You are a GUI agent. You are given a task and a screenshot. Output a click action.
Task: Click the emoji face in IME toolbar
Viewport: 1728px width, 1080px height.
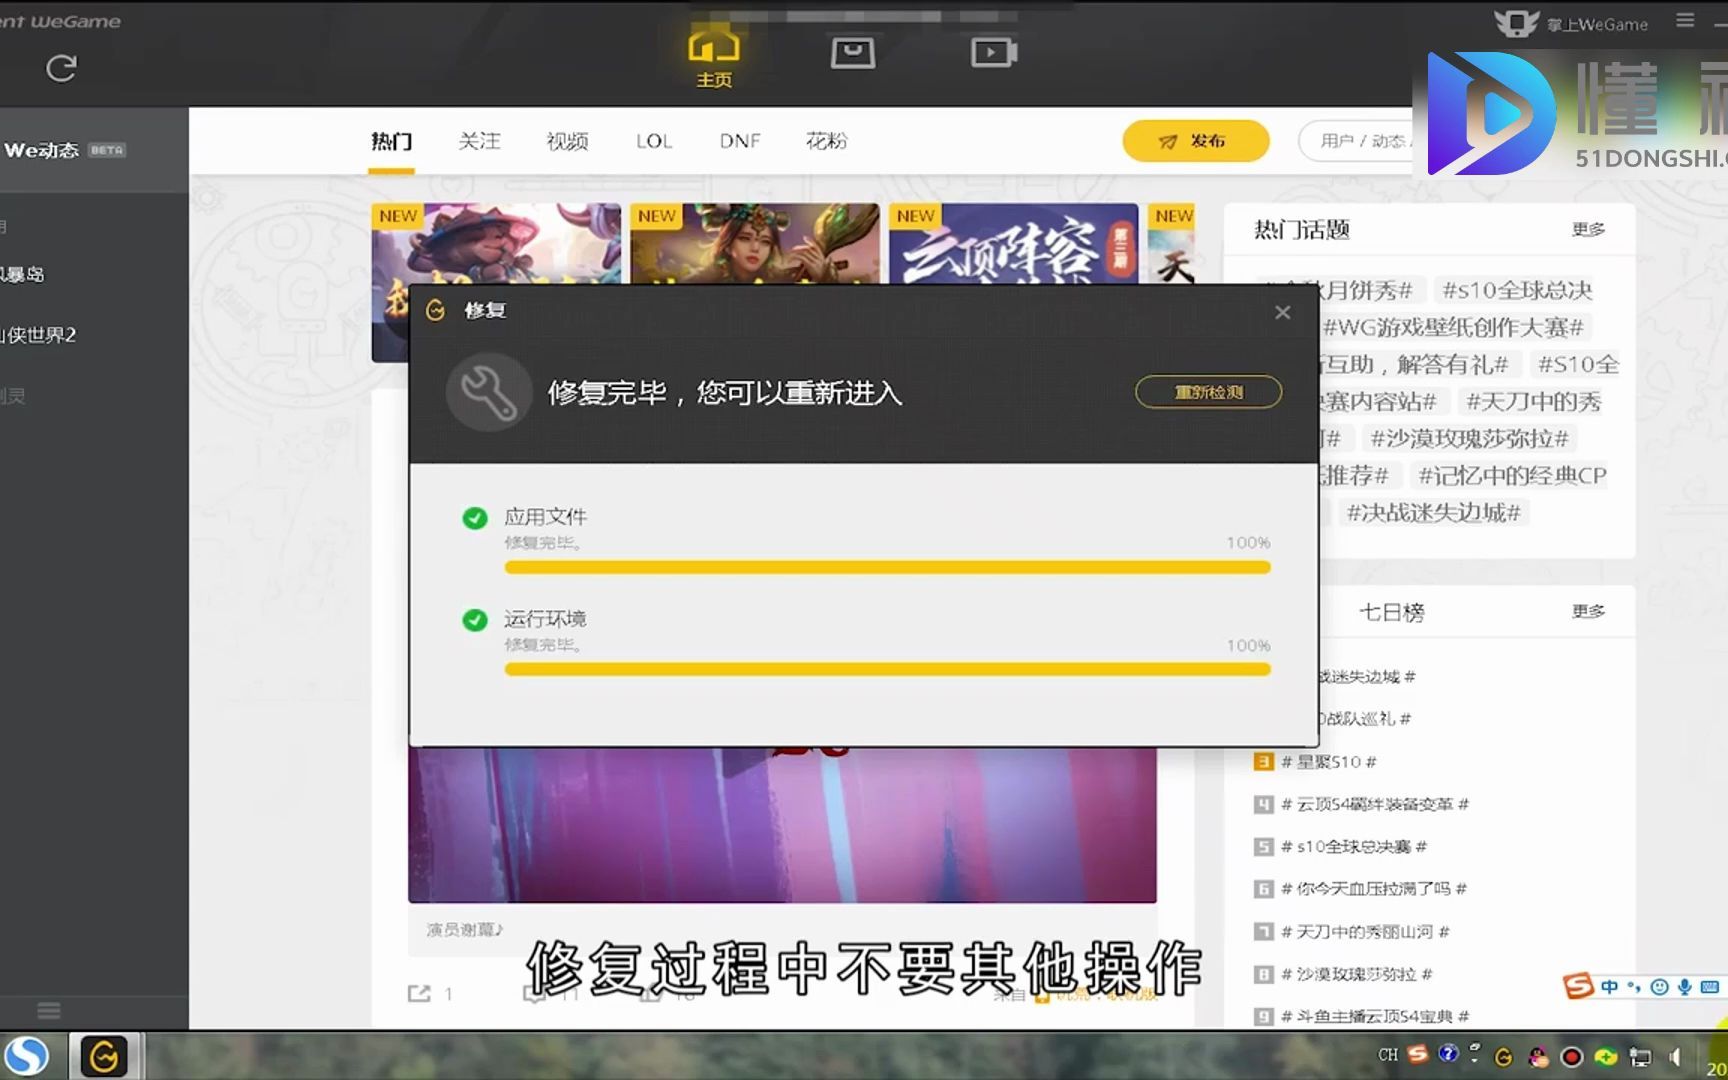tap(1660, 987)
